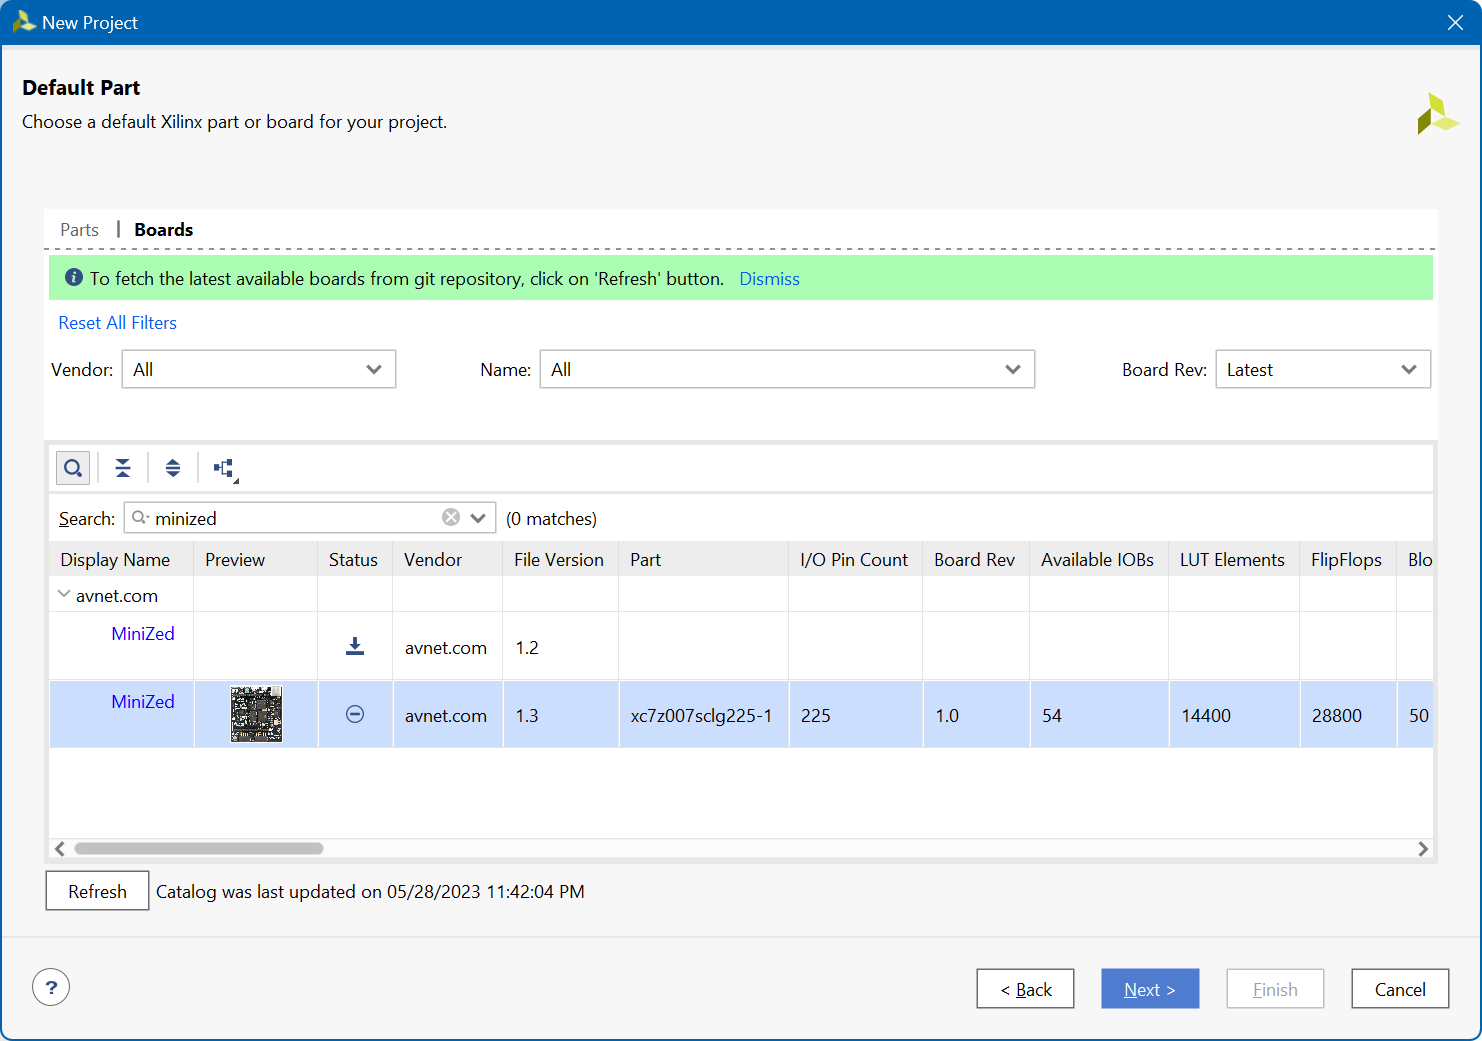Screen dimensions: 1482x1041
Task: Click the catalog last updated timestamp text
Action: pos(370,891)
